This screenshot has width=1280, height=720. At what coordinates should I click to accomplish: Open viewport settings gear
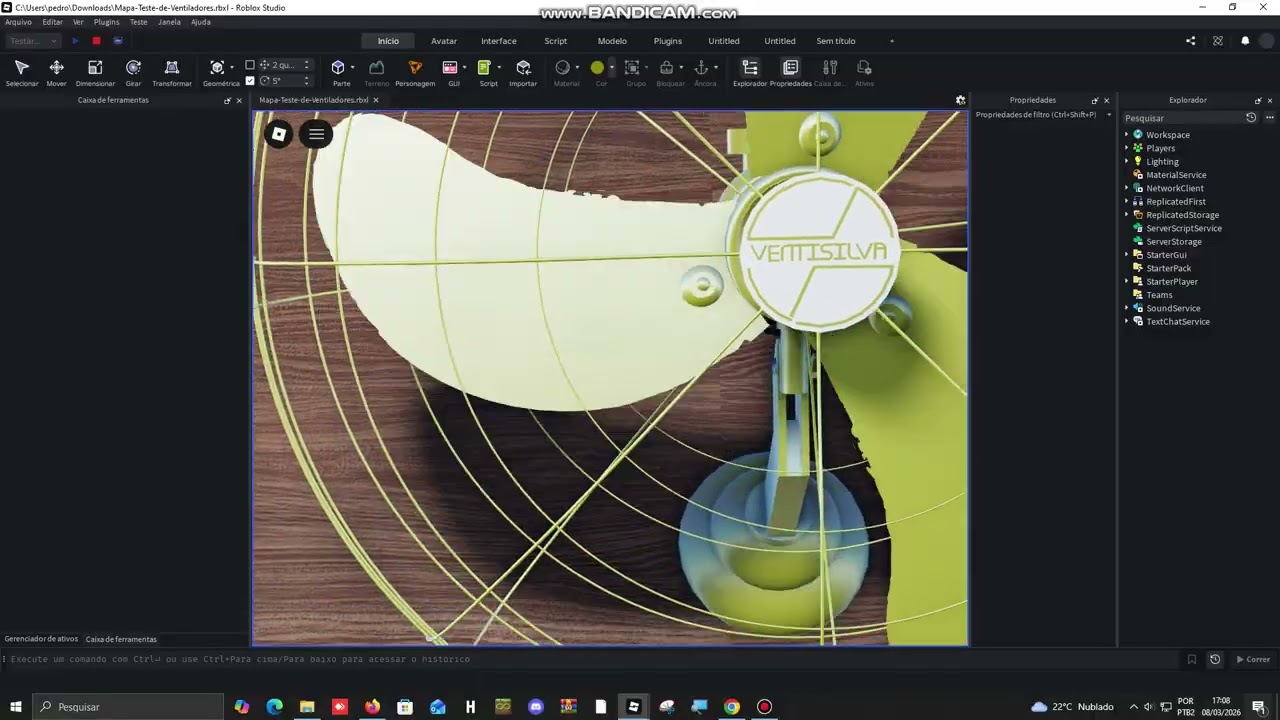960,100
